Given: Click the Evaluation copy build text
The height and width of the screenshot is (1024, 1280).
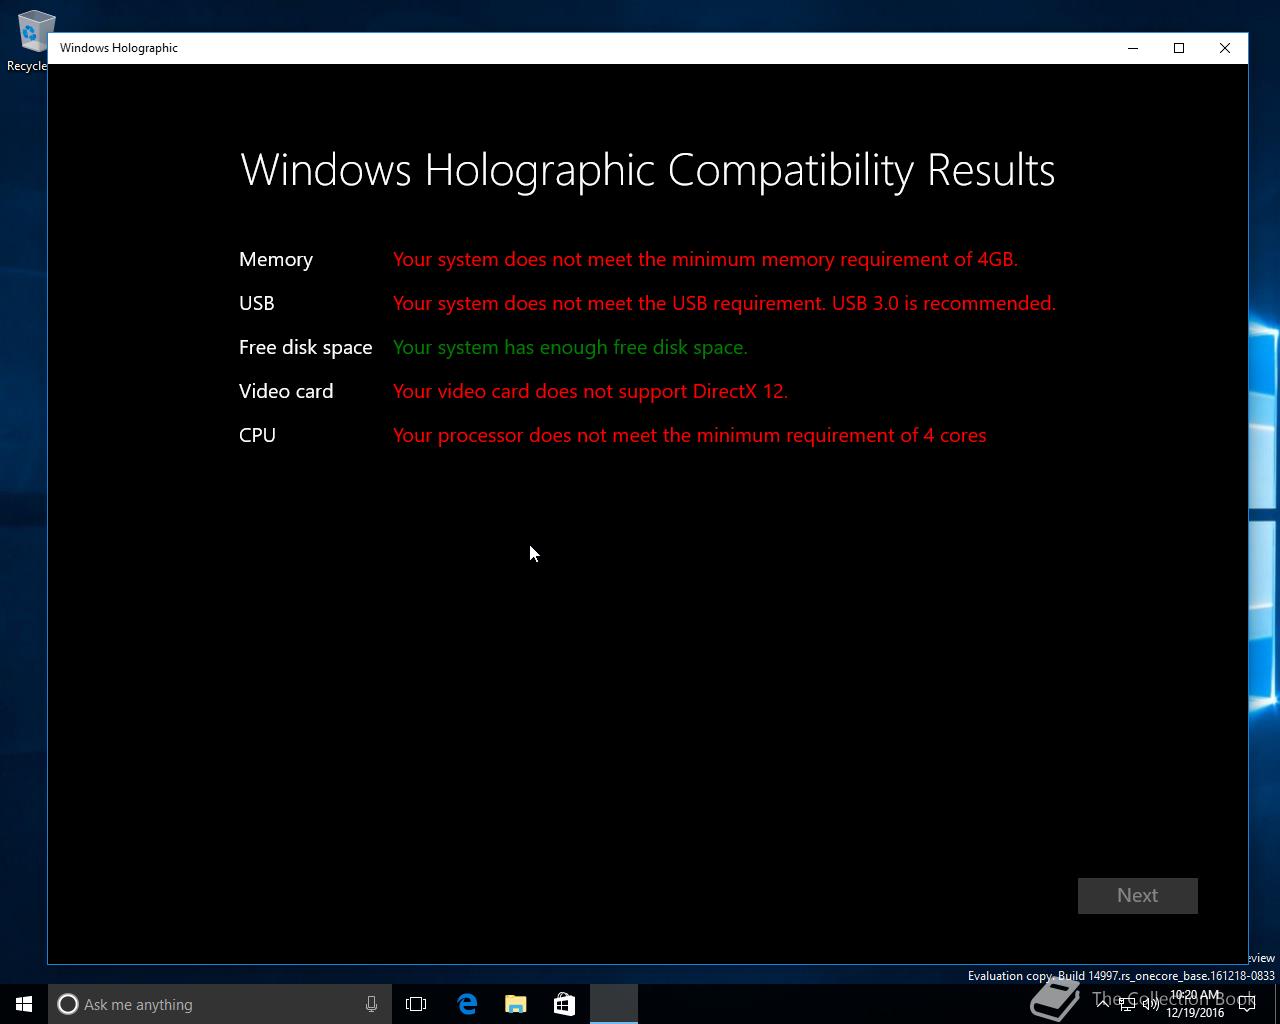Looking at the screenshot, I should pos(1121,976).
